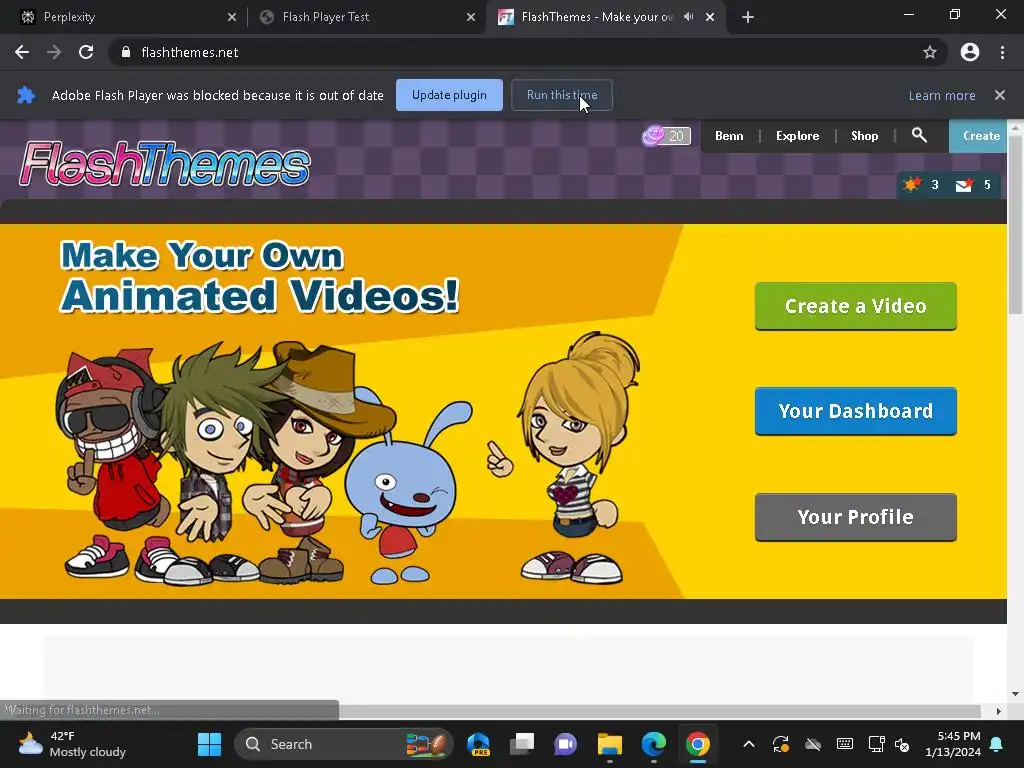
Task: Dismiss the Flash blocked infobar
Action: (x=999, y=95)
